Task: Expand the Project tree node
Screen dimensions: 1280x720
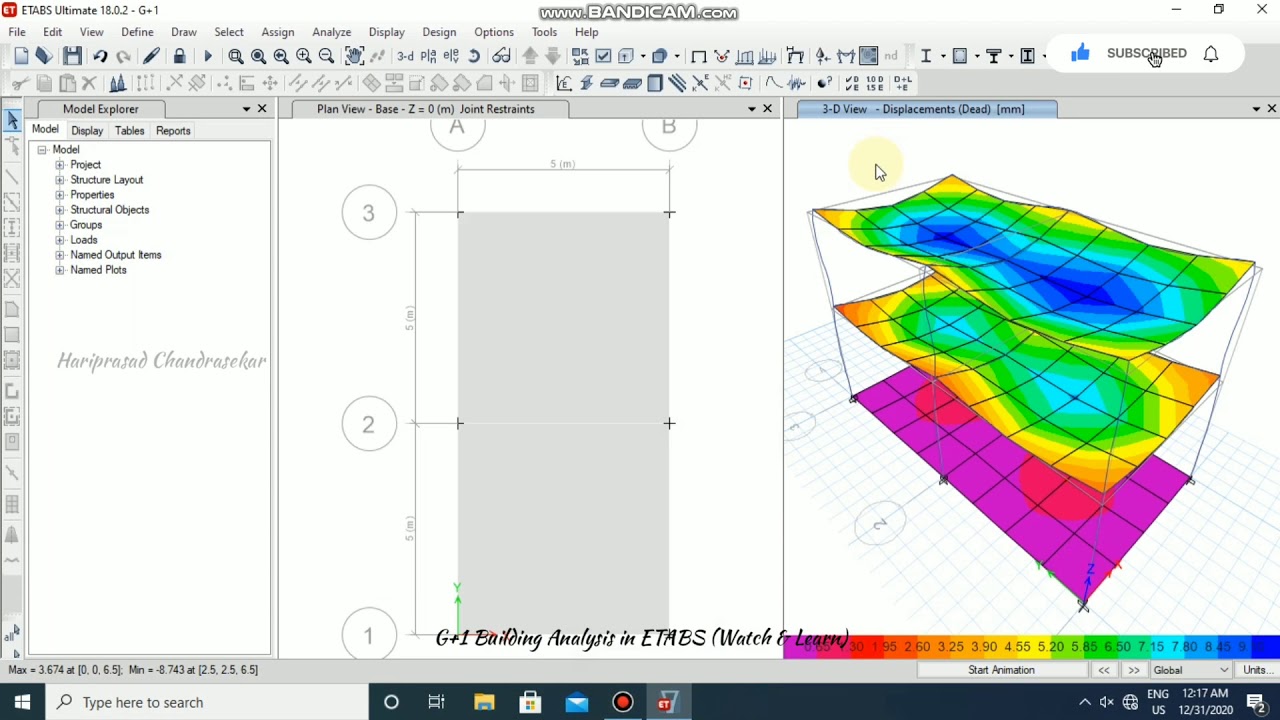Action: tap(60, 165)
